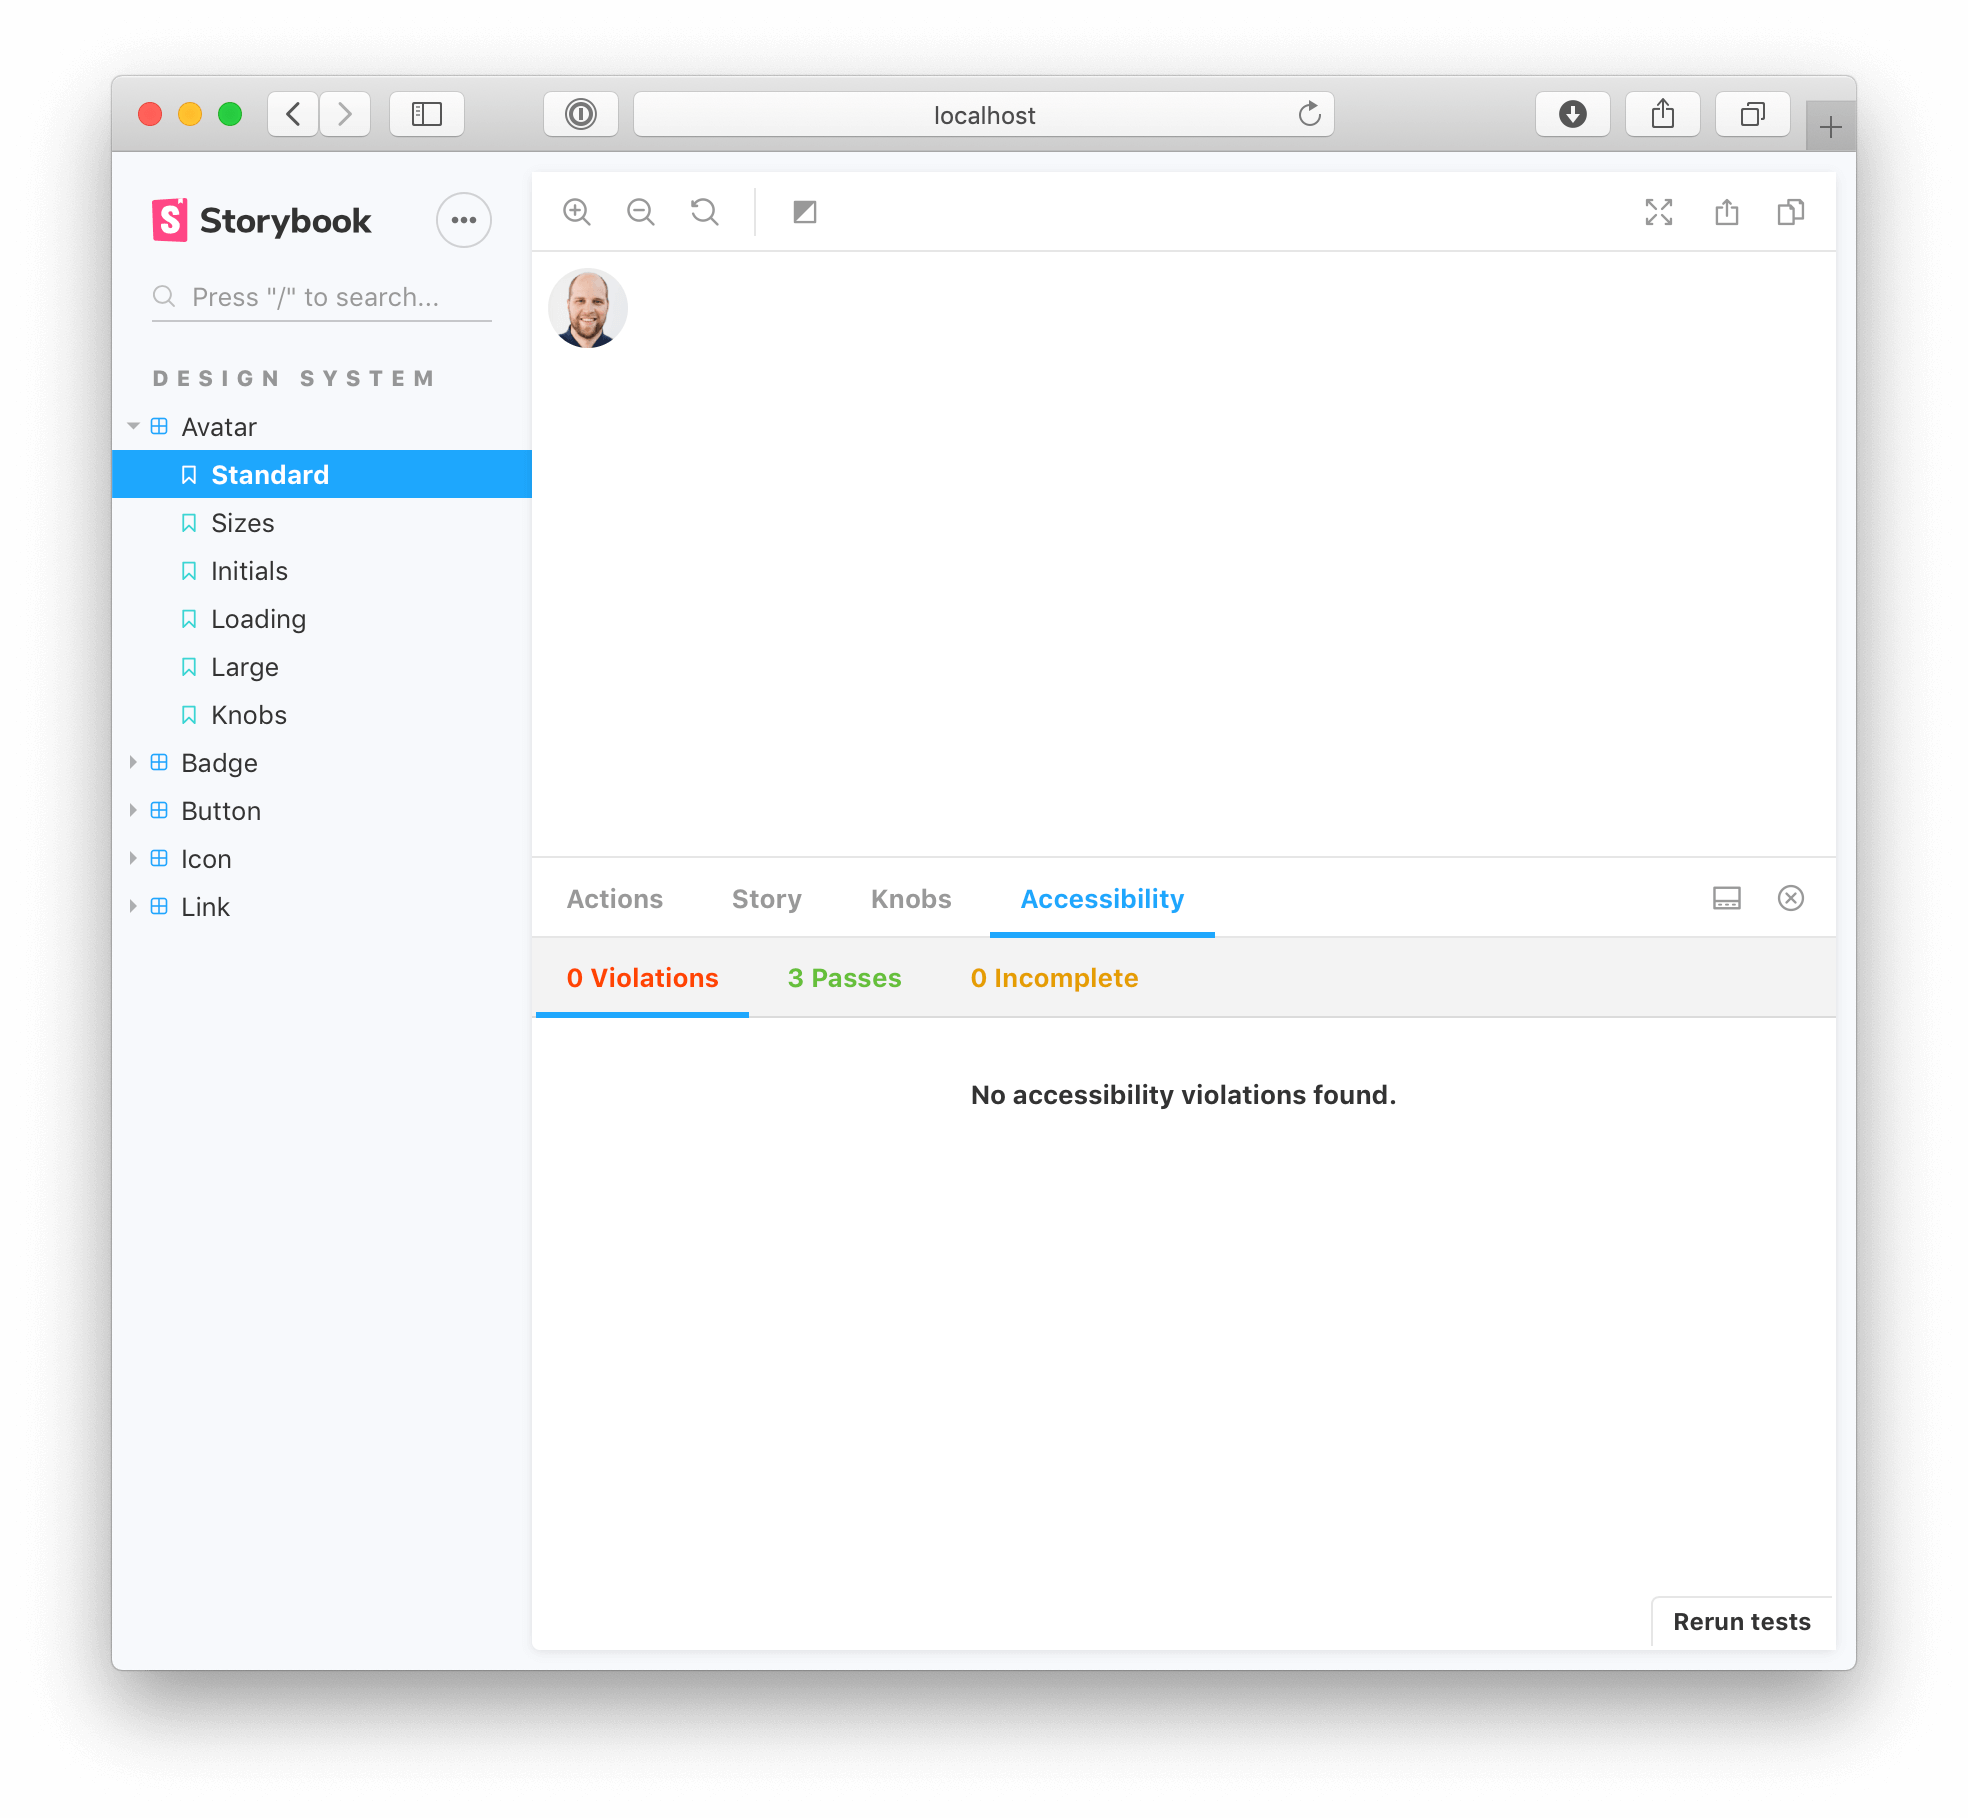This screenshot has width=1968, height=1818.
Task: Click the zoom in icon
Action: (579, 211)
